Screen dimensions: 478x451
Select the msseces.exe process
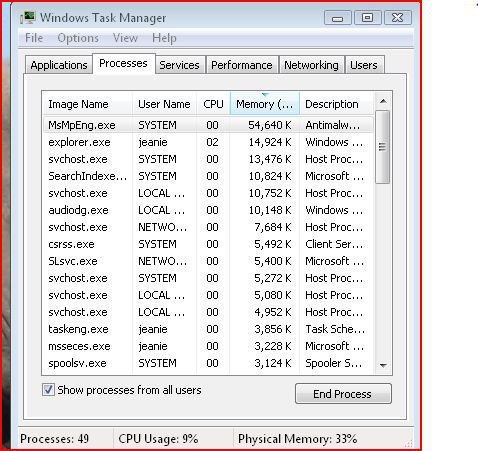pyautogui.click(x=208, y=346)
